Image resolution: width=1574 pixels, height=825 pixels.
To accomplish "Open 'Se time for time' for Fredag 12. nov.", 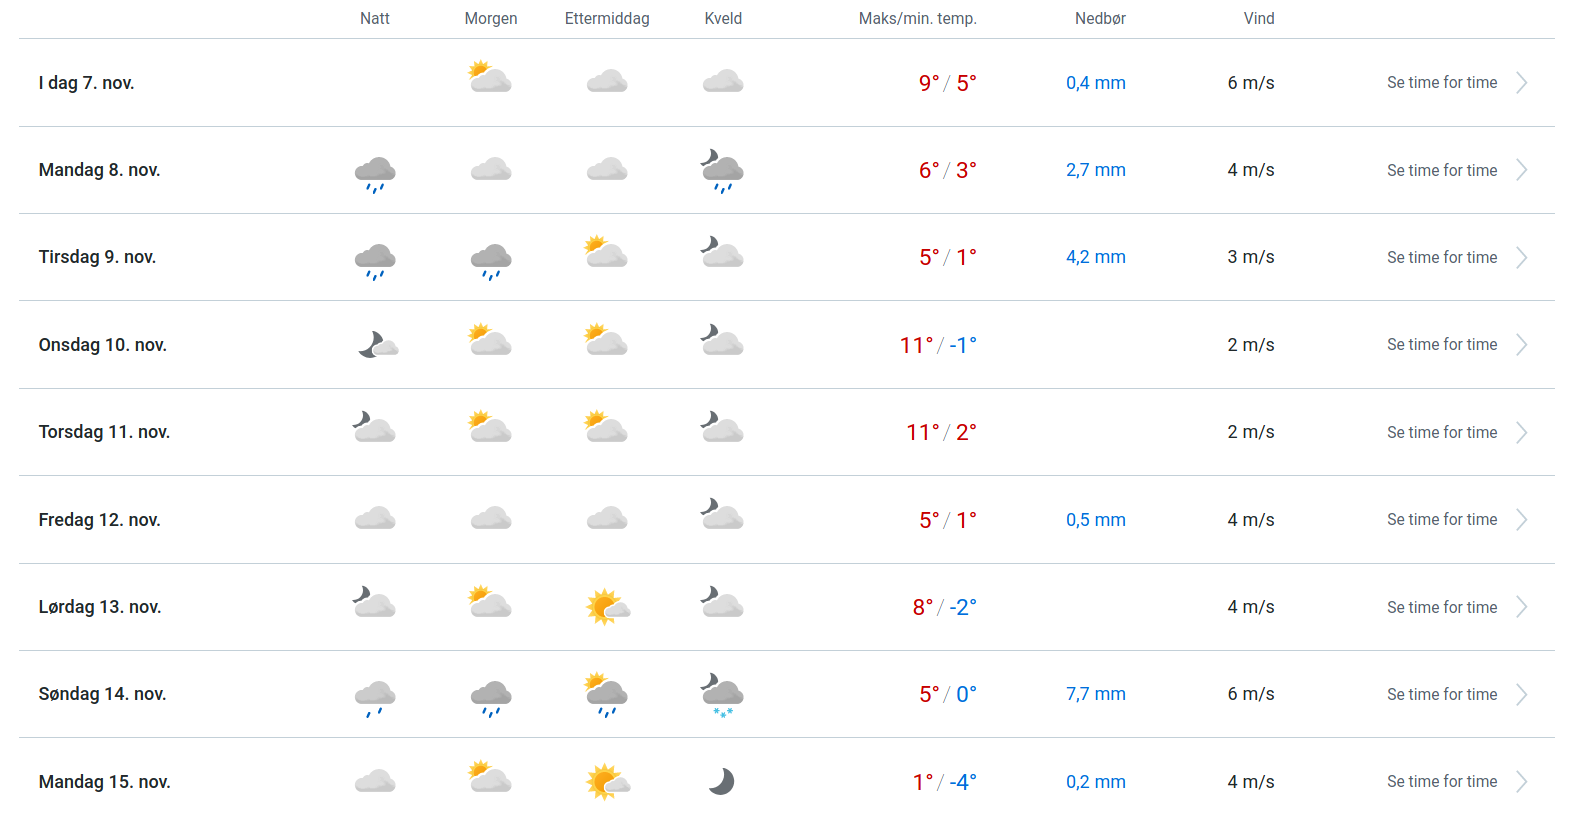I will [x=1442, y=520].
